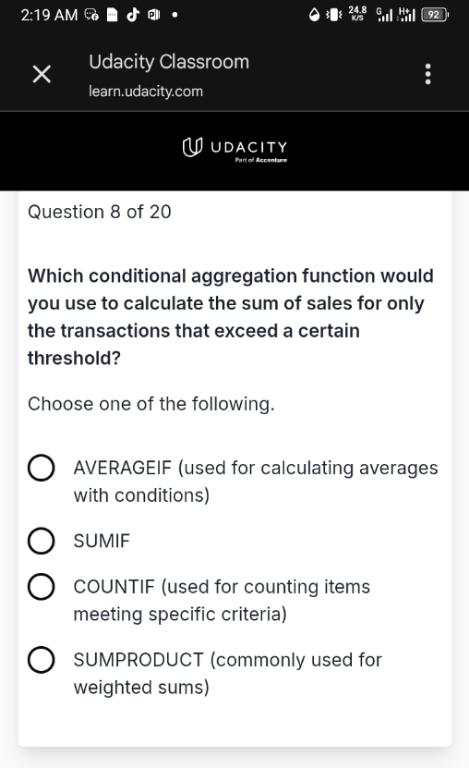Tap the 2:19 AM clock
Image resolution: width=469 pixels, height=768 pixels.
point(49,15)
